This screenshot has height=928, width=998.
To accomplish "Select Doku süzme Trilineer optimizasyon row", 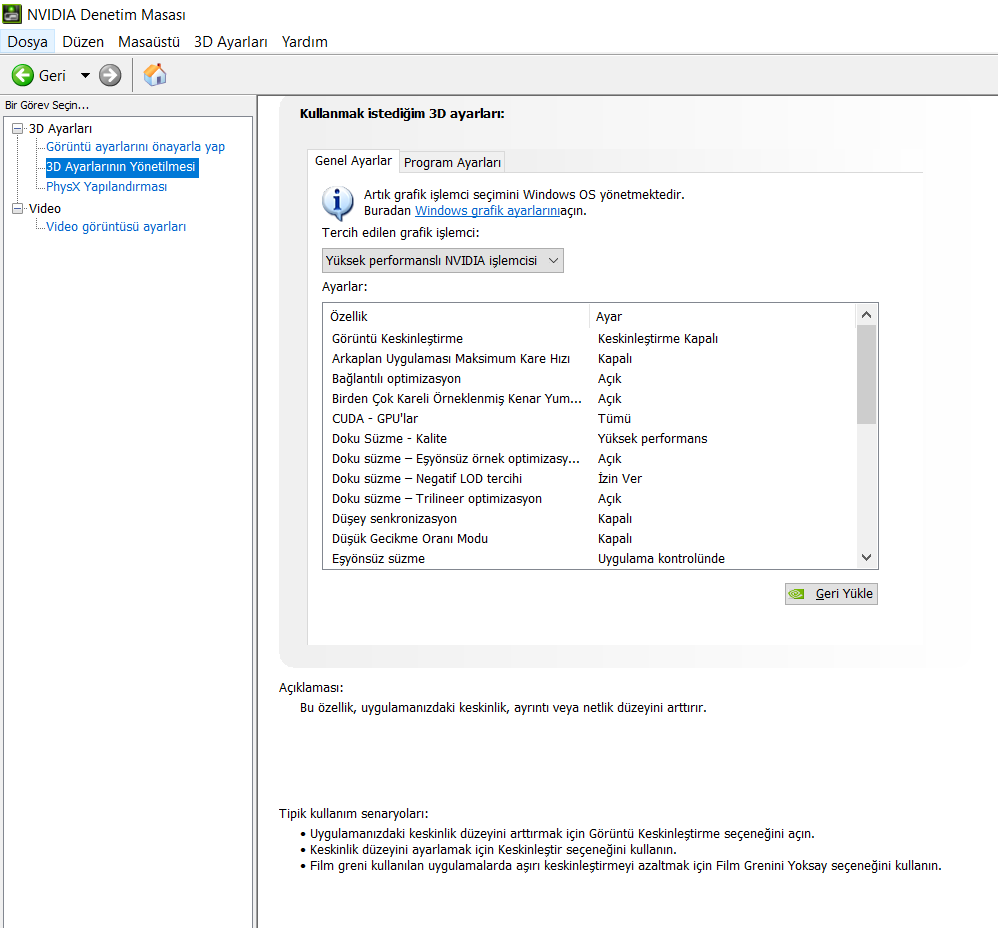I will 589,498.
